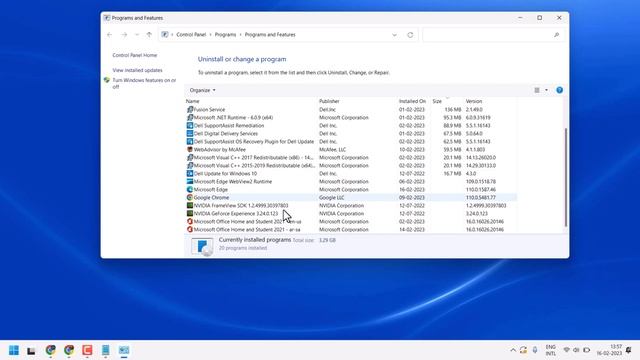
Task: Sort by the Installed On column header
Action: (412, 101)
